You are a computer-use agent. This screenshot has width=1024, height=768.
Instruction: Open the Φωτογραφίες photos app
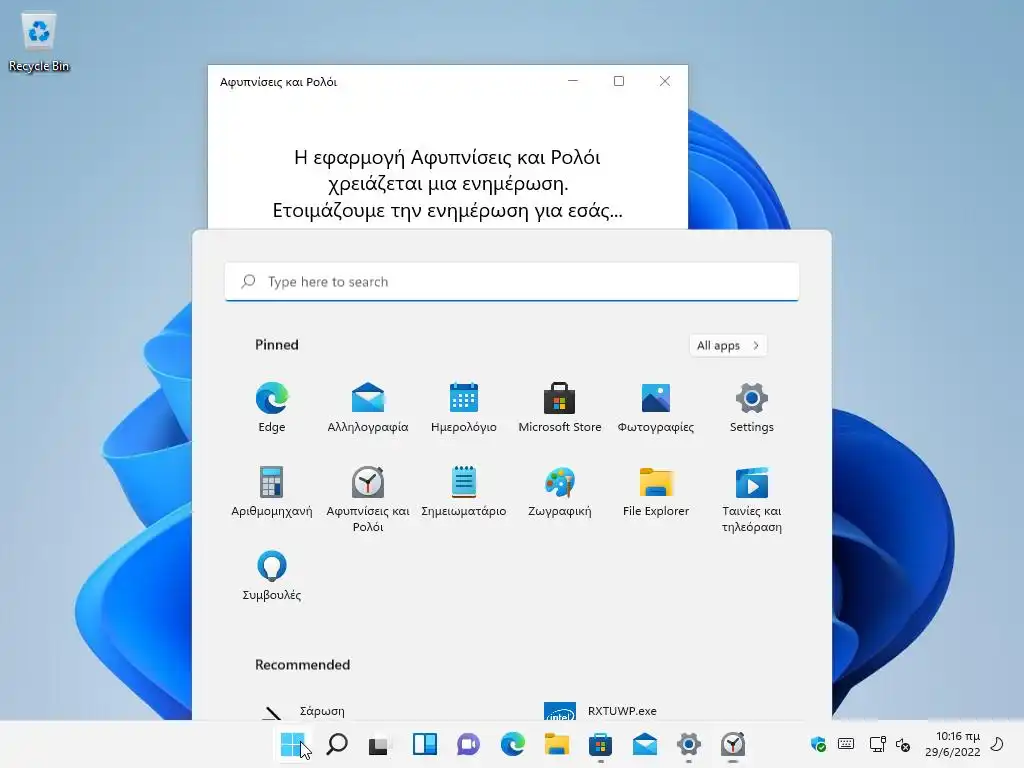pos(656,408)
